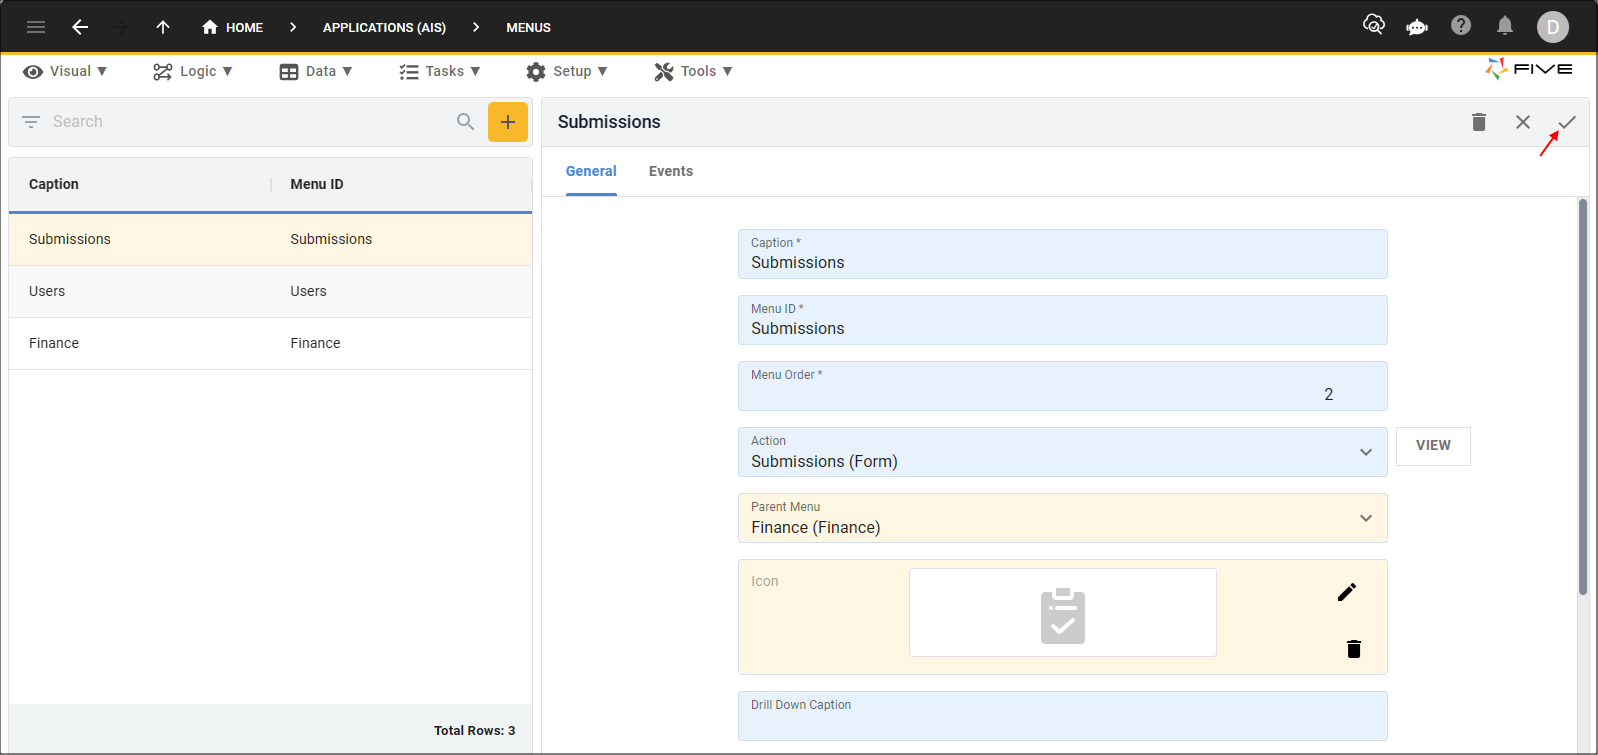Save the Submissions menu with the checkmark

pos(1566,122)
